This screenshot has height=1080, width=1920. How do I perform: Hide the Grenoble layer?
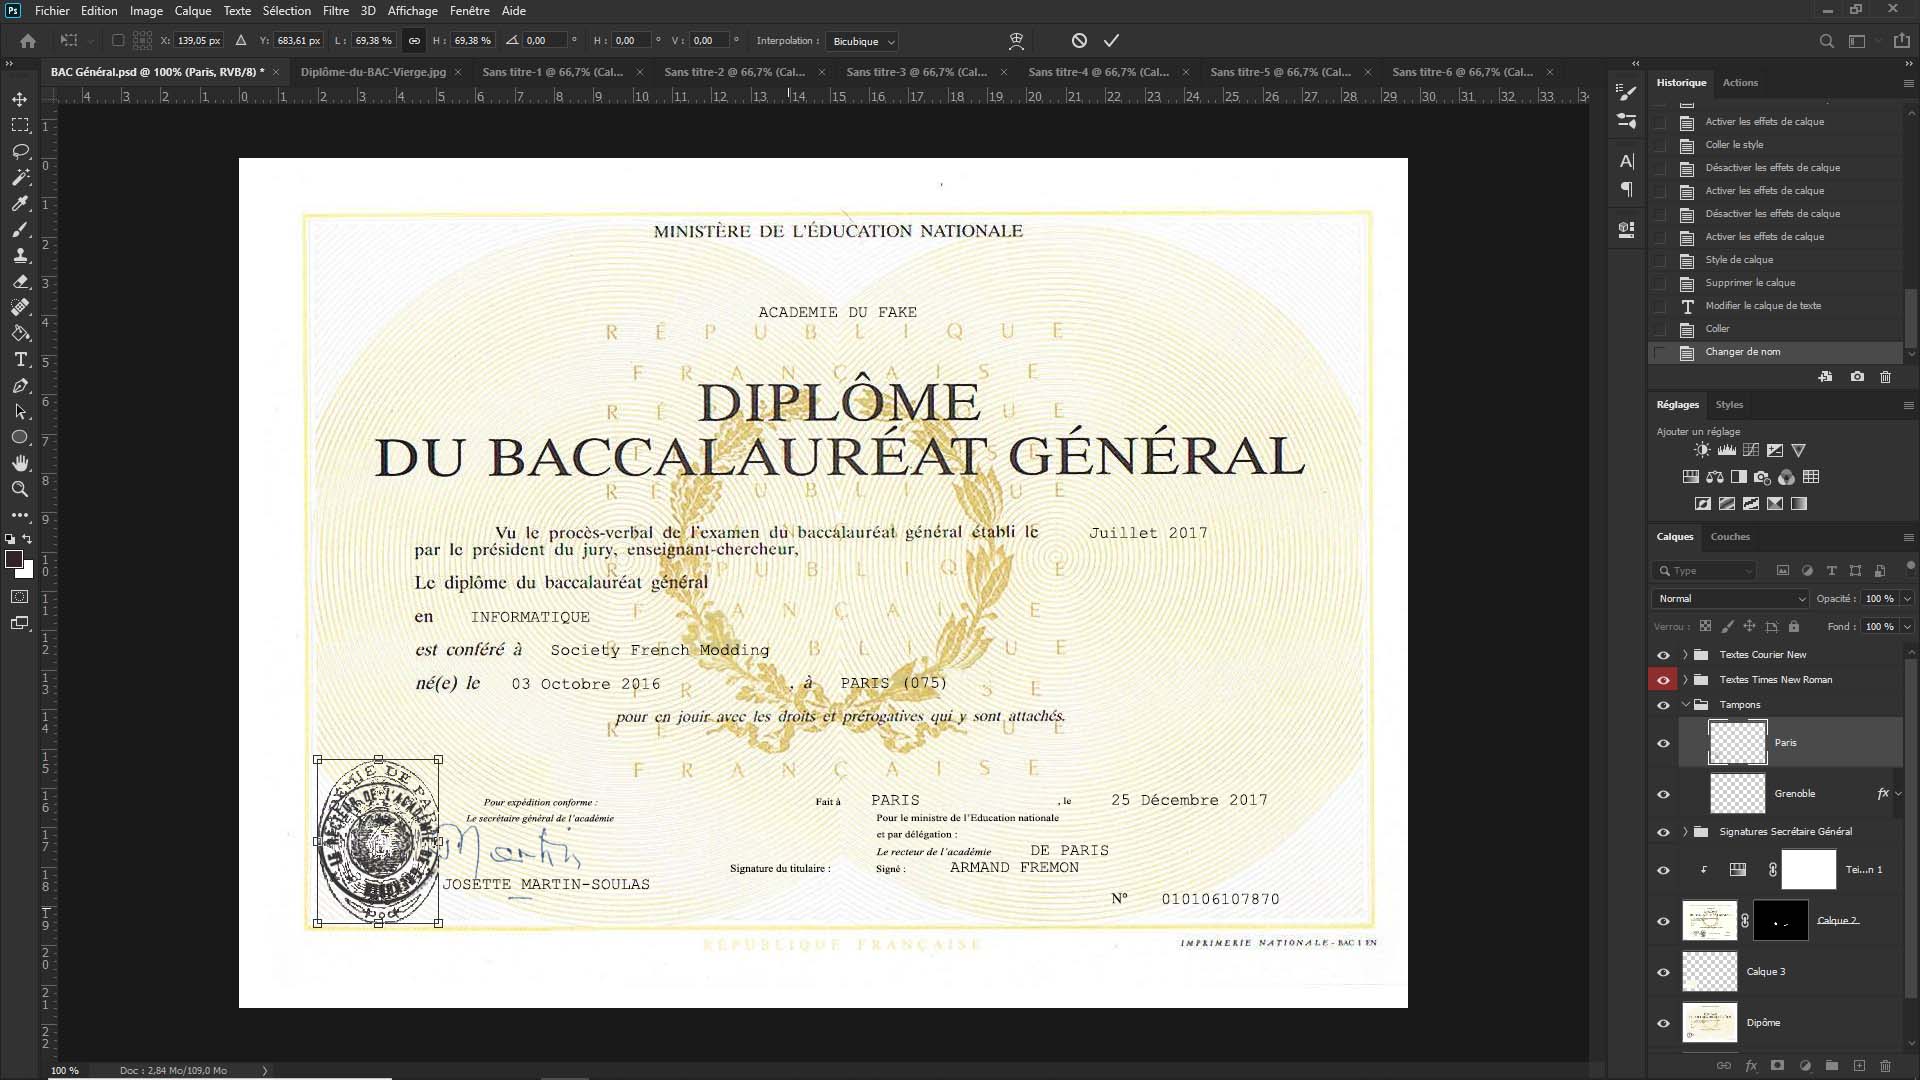click(x=1663, y=794)
